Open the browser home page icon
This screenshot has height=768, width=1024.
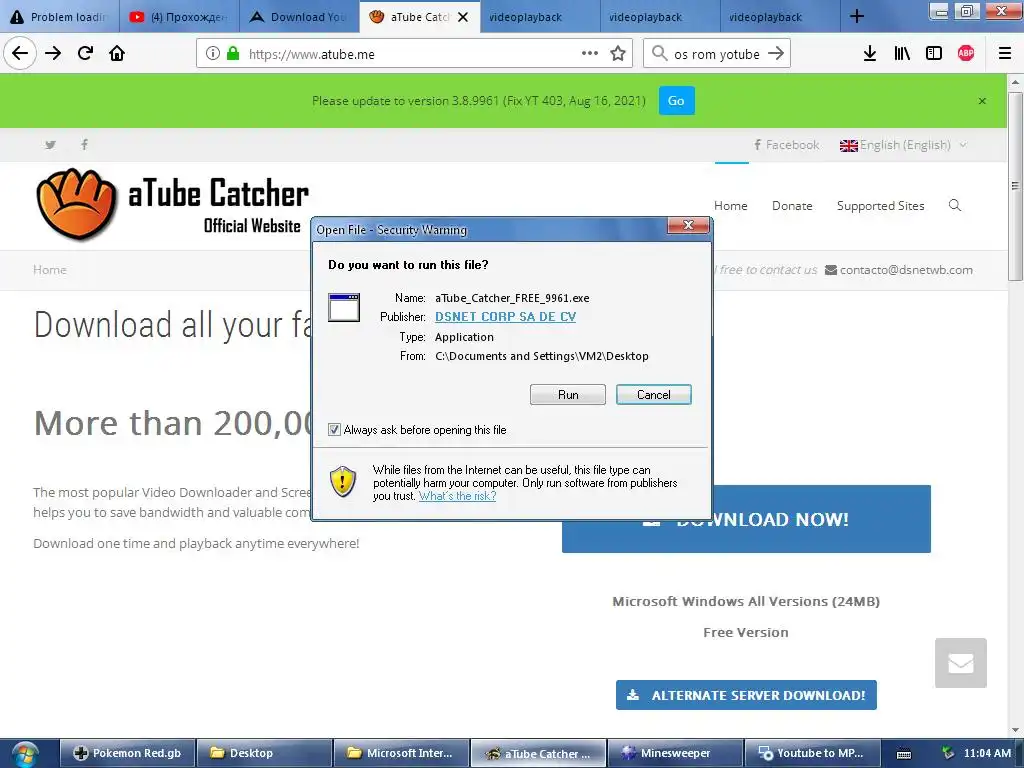(x=117, y=54)
